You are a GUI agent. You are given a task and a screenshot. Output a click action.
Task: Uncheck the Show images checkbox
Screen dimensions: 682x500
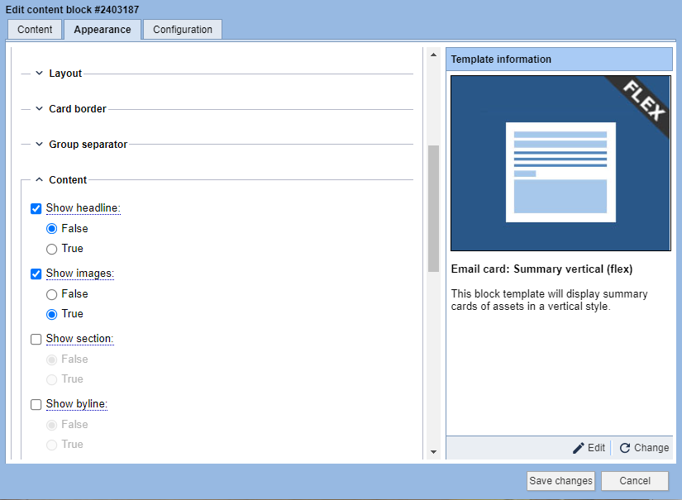pyautogui.click(x=36, y=274)
